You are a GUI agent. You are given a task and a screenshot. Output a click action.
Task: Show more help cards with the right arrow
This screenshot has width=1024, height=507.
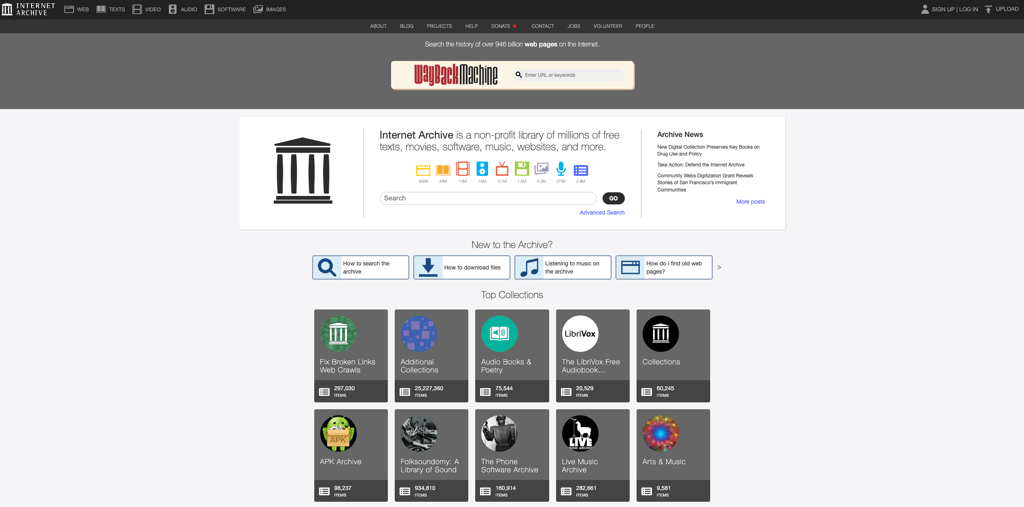pos(719,267)
